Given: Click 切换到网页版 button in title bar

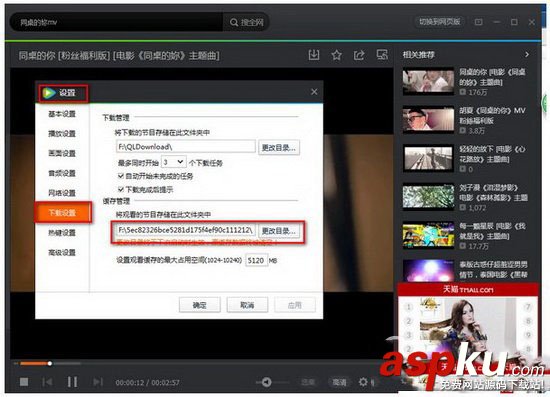Looking at the screenshot, I should click(440, 22).
